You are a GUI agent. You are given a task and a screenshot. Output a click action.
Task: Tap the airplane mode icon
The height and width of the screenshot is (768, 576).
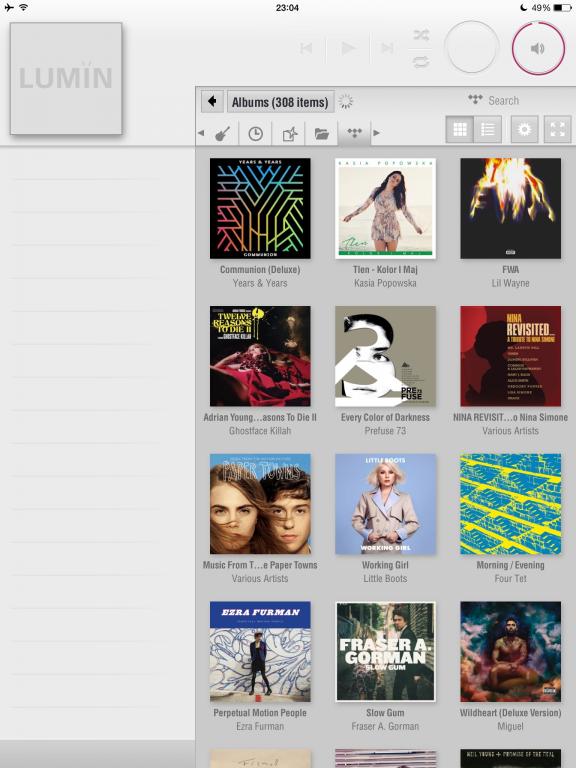click(9, 7)
